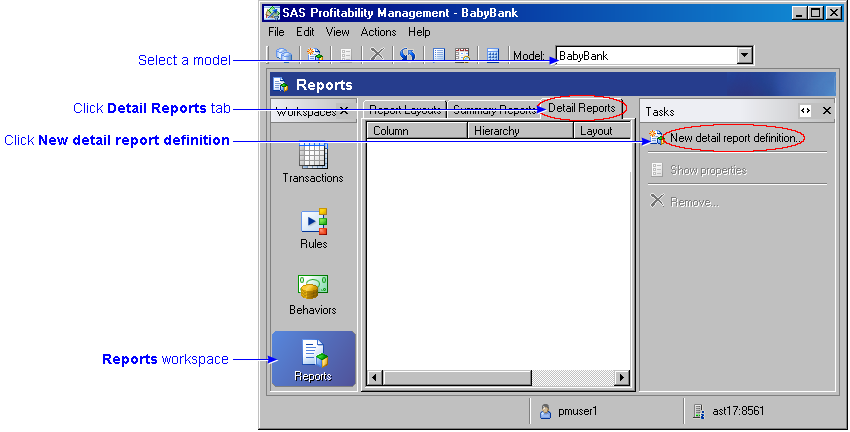Viewport: 850px width, 432px height.
Task: Select the Reports workspace icon
Action: (313, 358)
